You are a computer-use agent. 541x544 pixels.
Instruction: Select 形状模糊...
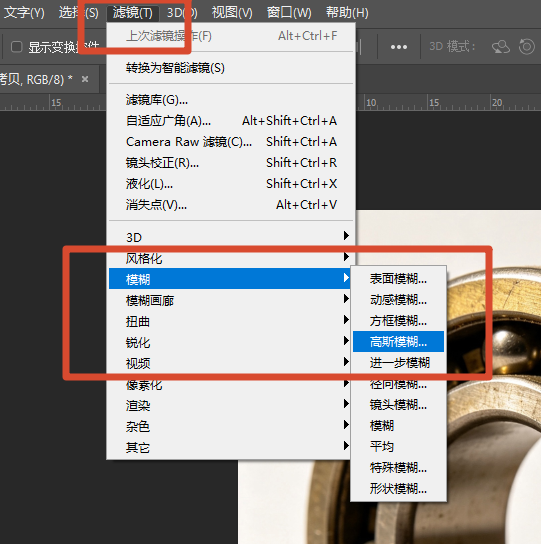point(398,489)
